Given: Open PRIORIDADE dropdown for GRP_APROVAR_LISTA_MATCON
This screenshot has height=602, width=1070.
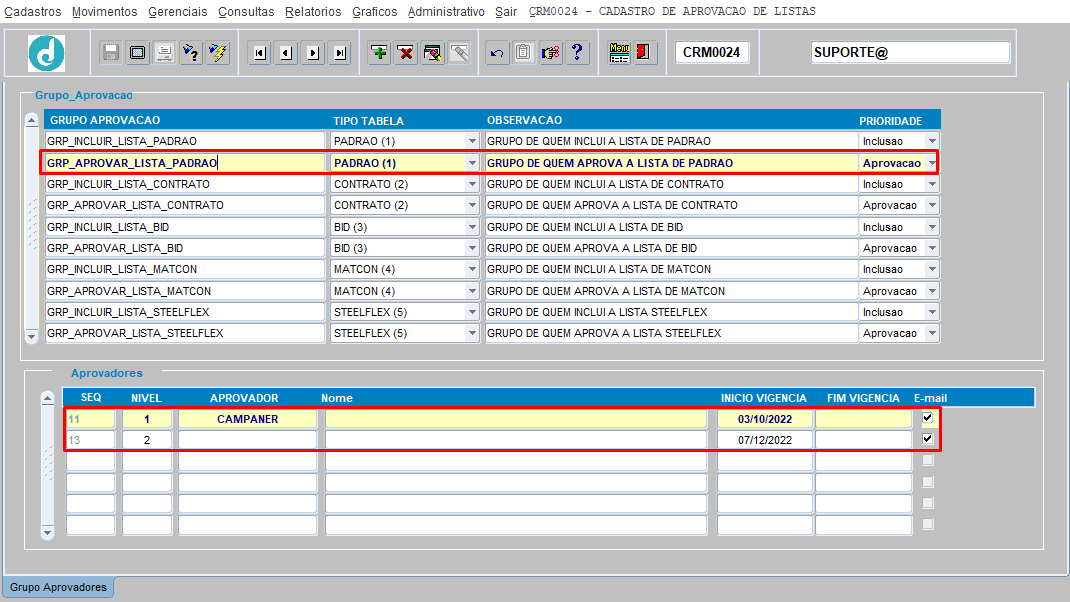Looking at the screenshot, I should pyautogui.click(x=932, y=291).
